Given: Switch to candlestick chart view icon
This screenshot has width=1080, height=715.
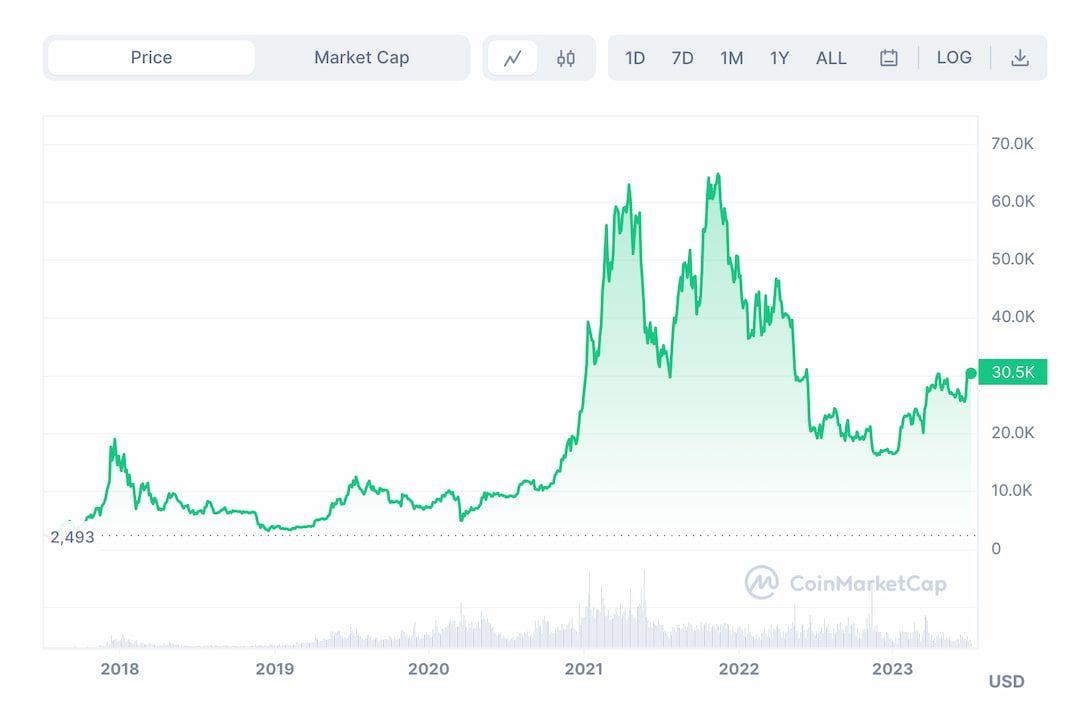Looking at the screenshot, I should (566, 58).
